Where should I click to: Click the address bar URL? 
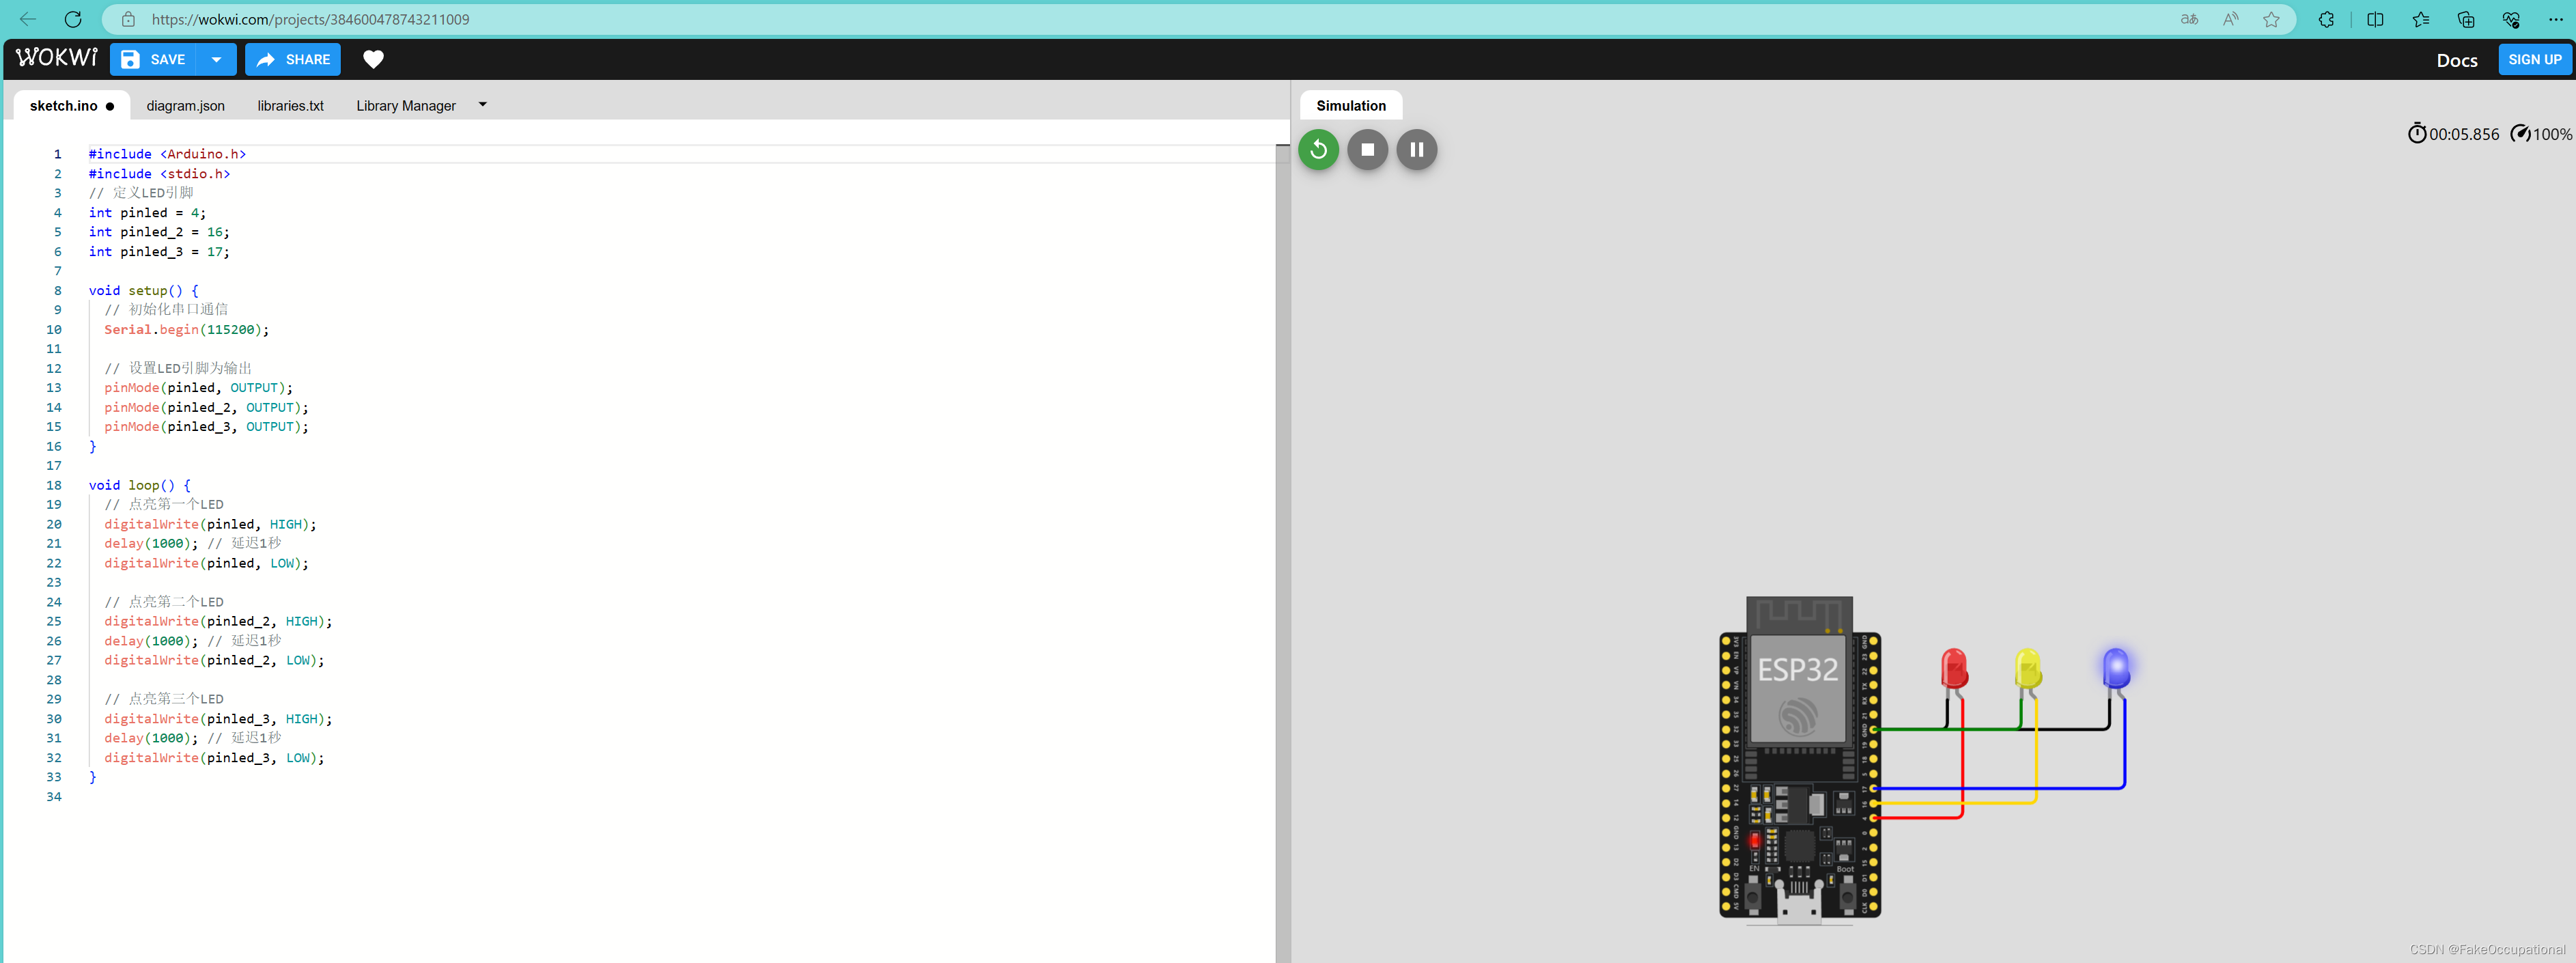pyautogui.click(x=310, y=19)
